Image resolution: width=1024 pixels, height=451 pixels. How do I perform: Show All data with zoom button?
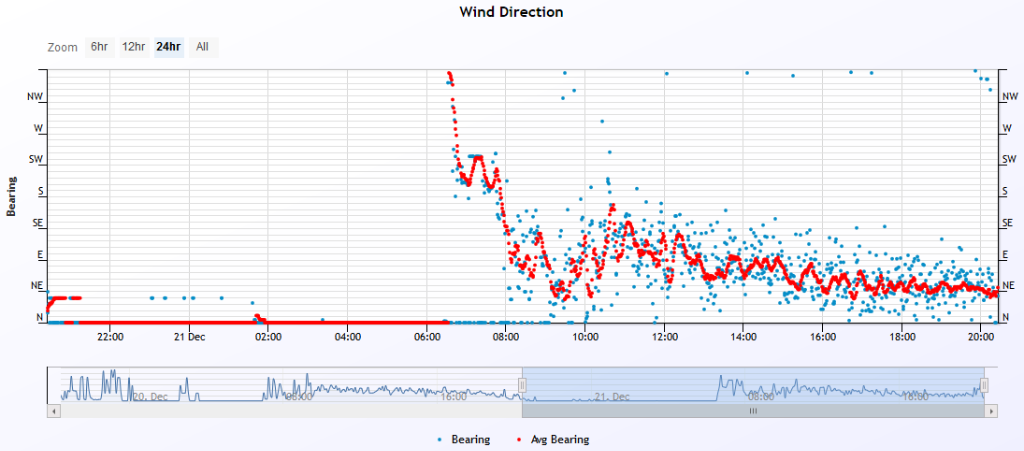click(x=203, y=47)
